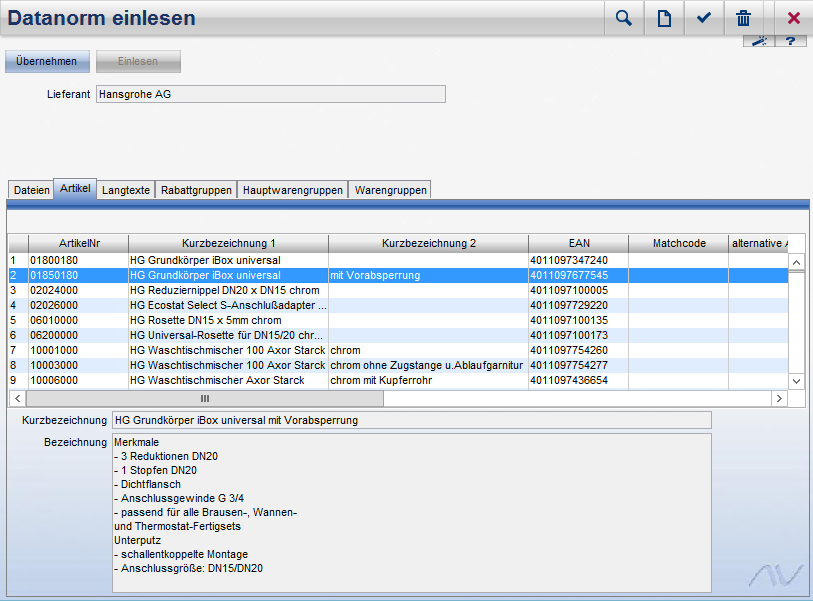Click the Kurzbezeichnung 2 column header
Screen dimensions: 813x601
click(429, 243)
